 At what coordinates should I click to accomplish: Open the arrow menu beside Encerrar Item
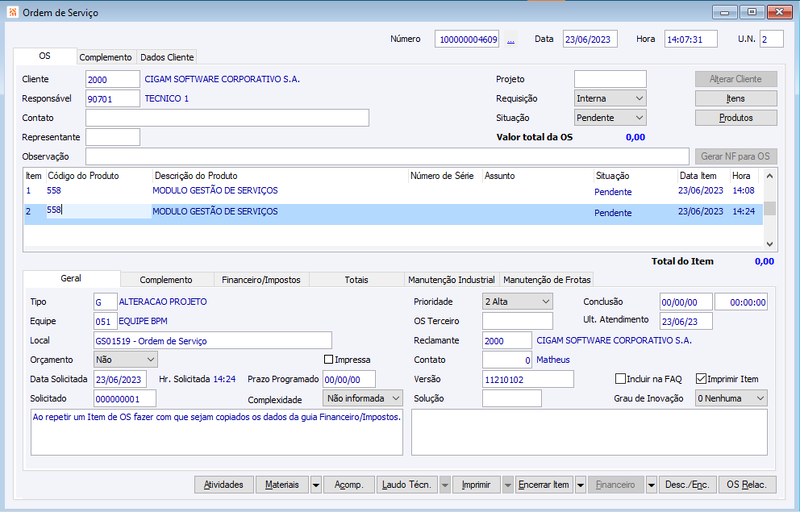(580, 485)
